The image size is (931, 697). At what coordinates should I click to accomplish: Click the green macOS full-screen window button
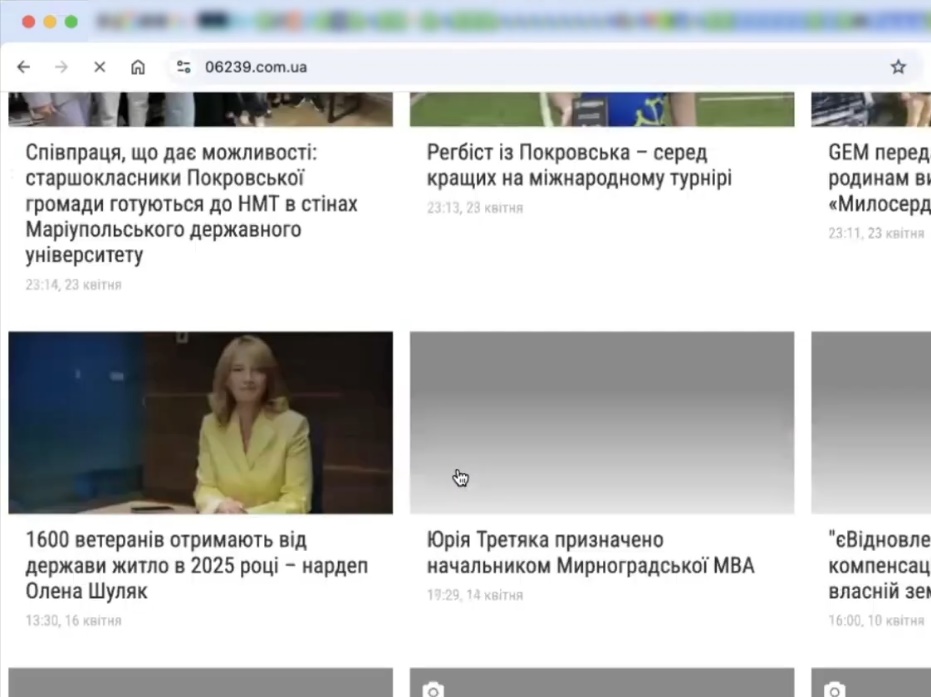click(x=71, y=21)
